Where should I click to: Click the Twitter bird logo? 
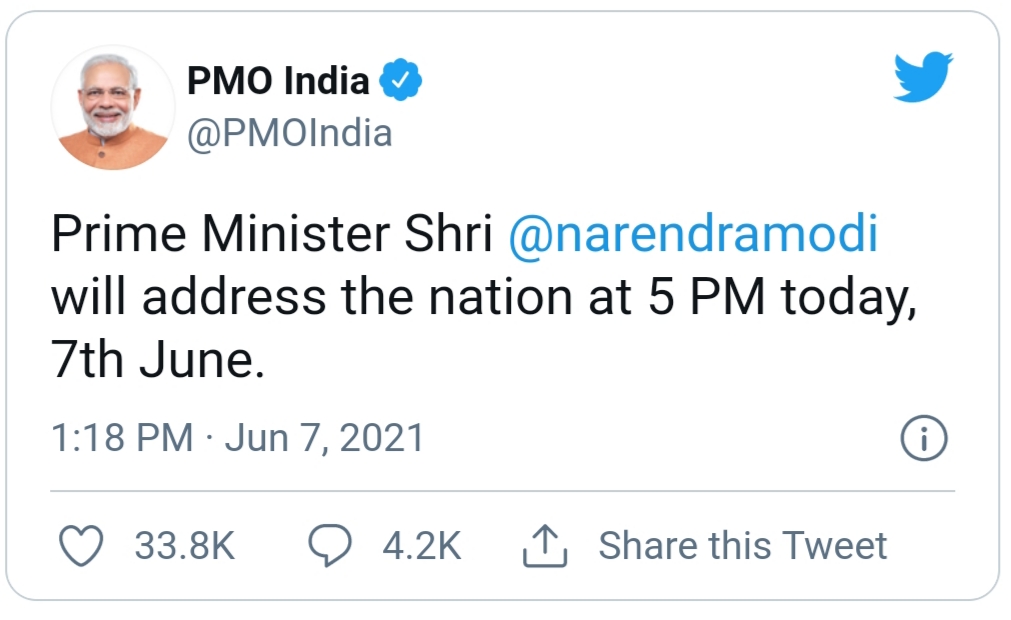[922, 78]
